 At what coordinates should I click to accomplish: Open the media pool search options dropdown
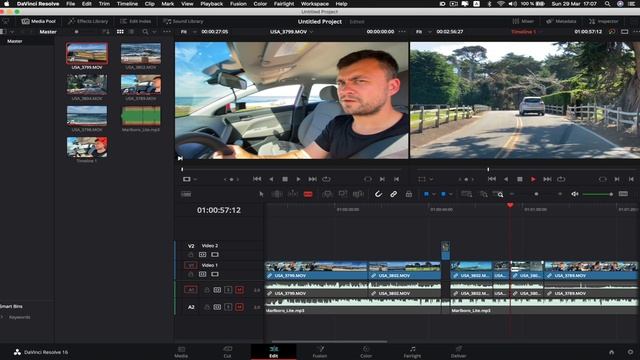pos(154,32)
